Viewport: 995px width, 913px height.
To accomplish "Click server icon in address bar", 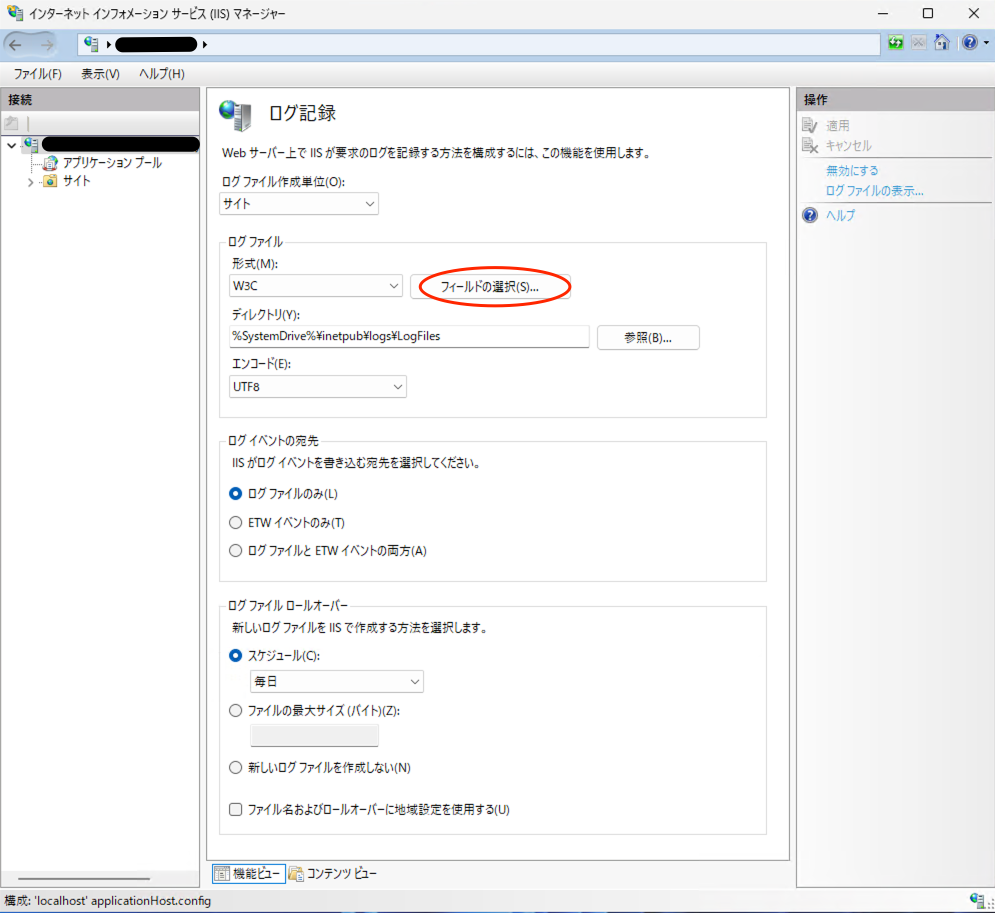I will [91, 44].
